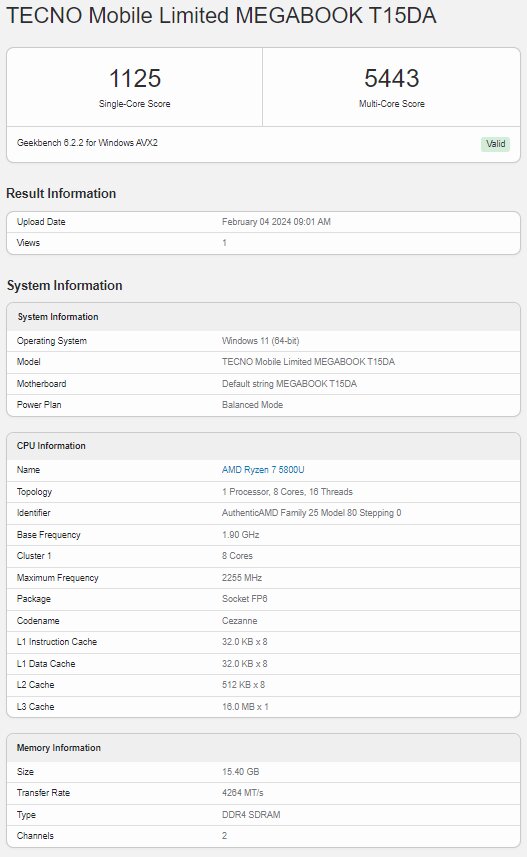Image resolution: width=527 pixels, height=857 pixels.
Task: Select the Topology row value
Action: coord(287,491)
